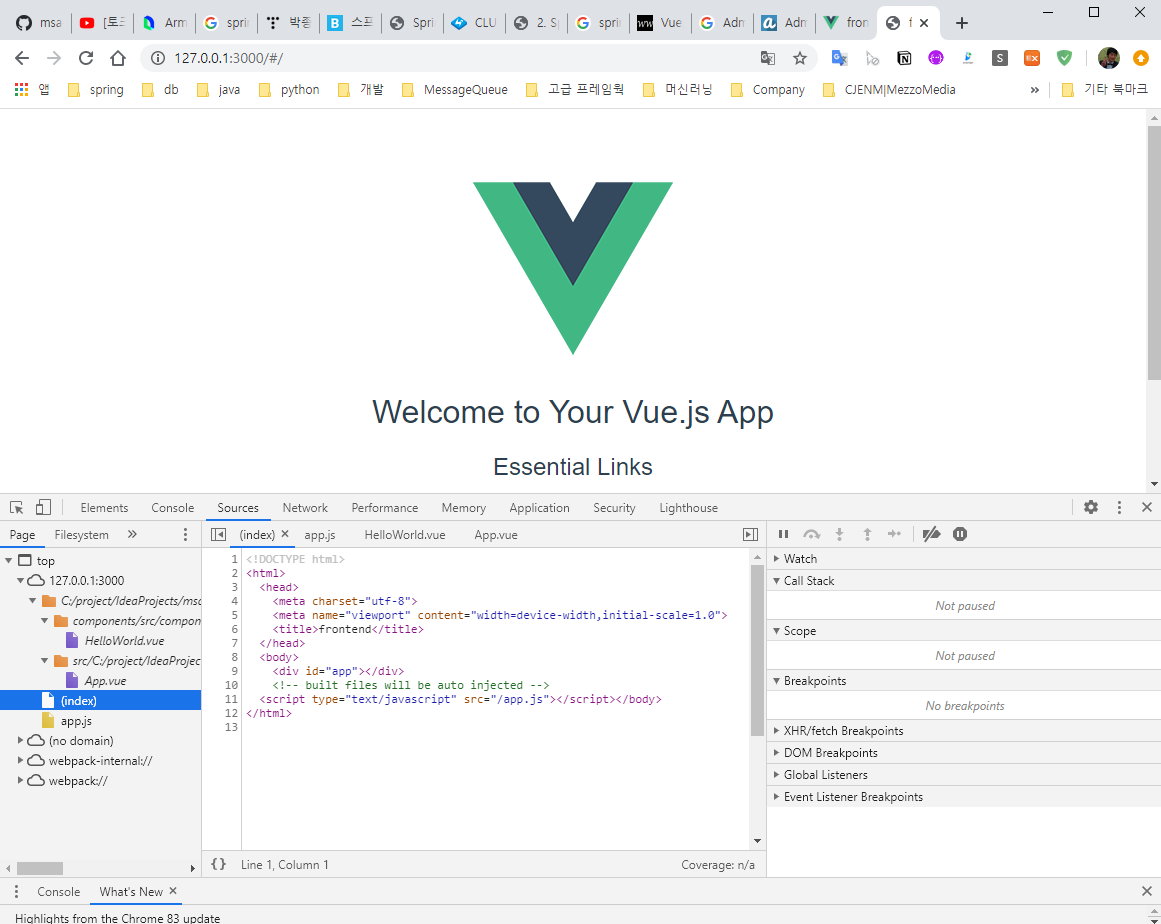Click the inspect element picker icon

(x=16, y=507)
